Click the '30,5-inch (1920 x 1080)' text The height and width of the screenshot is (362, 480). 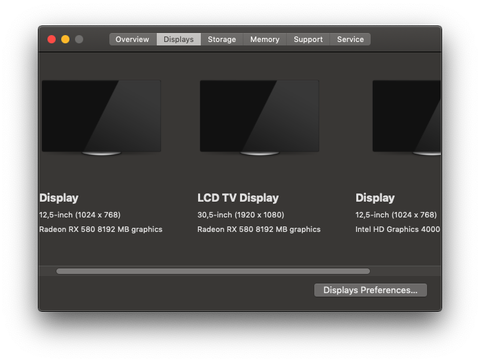point(241,215)
